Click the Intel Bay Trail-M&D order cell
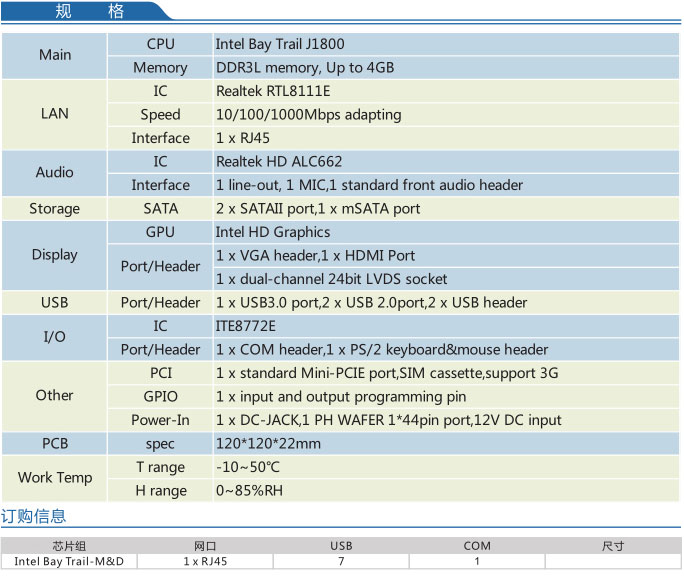The height and width of the screenshot is (576, 684). coord(69,561)
